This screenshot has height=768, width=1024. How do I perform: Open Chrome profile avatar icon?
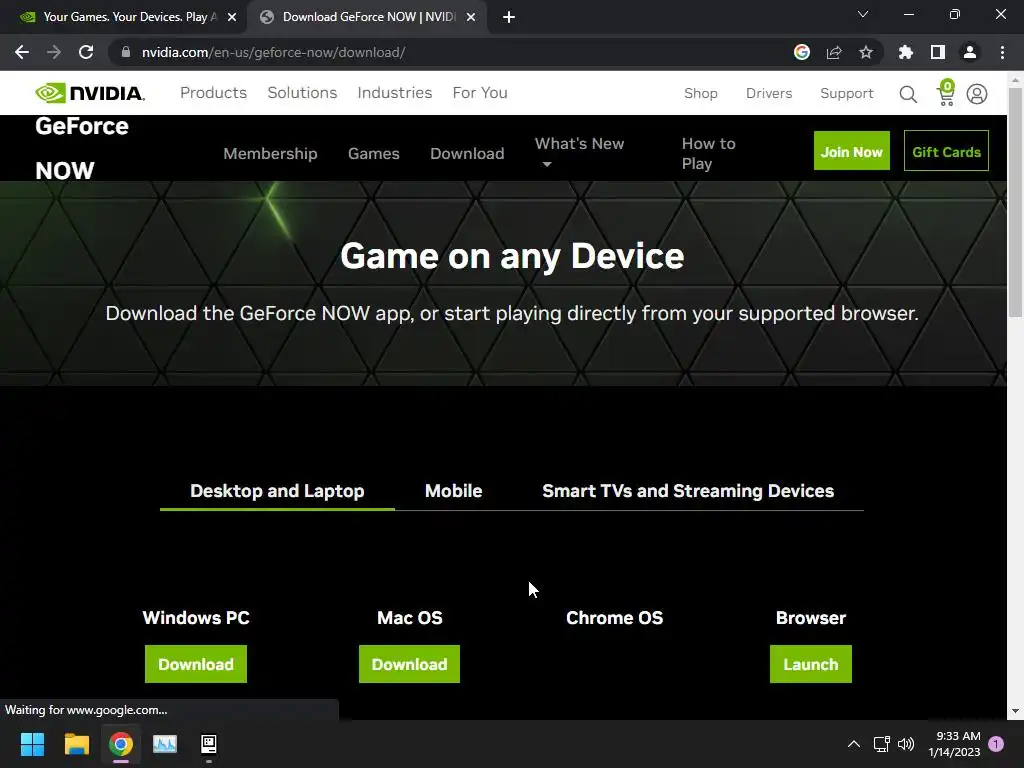970,52
